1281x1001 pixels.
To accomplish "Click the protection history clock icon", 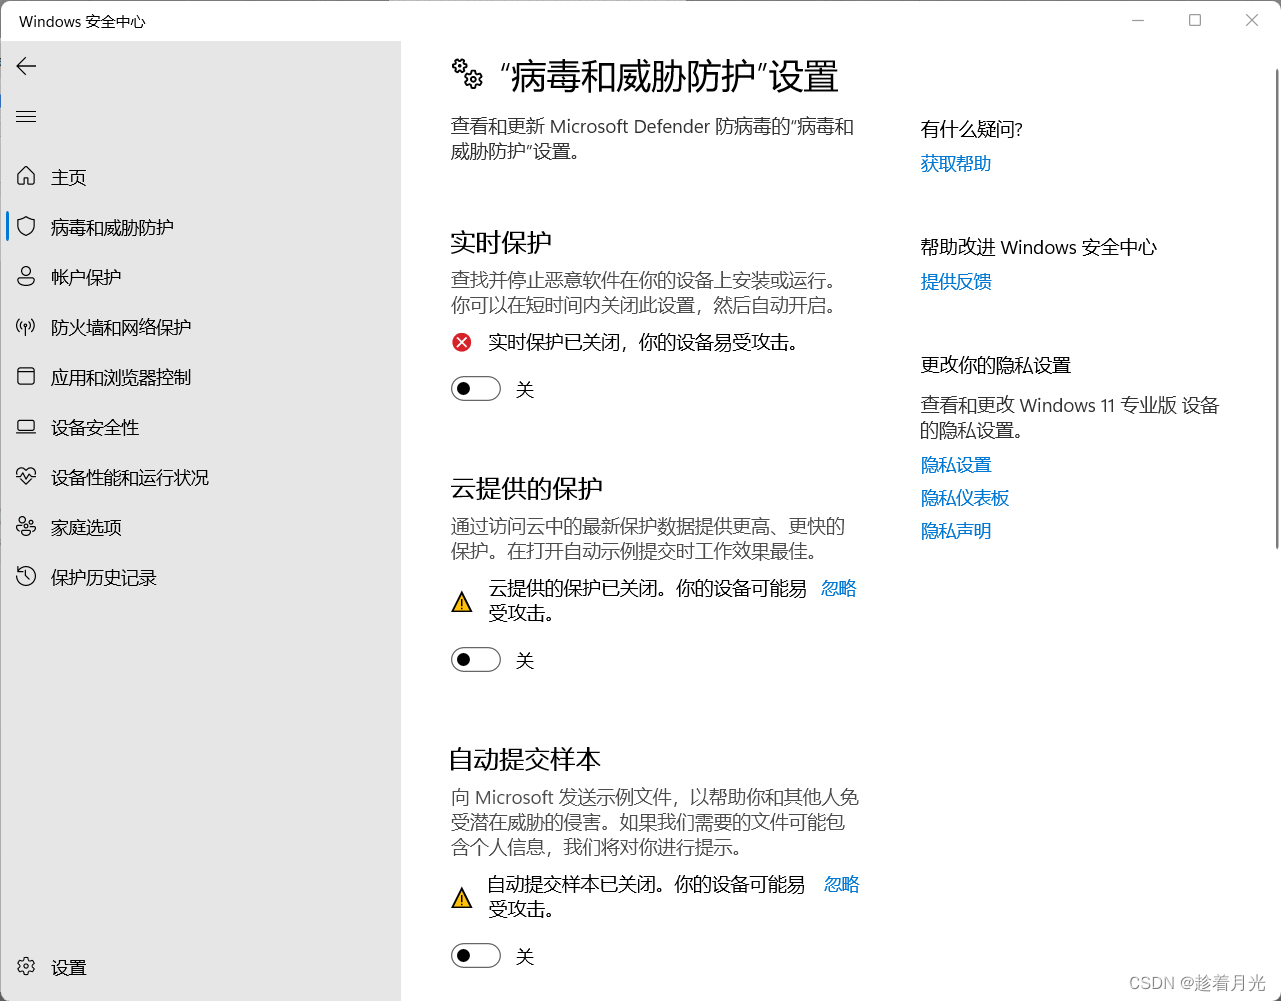I will 27,577.
